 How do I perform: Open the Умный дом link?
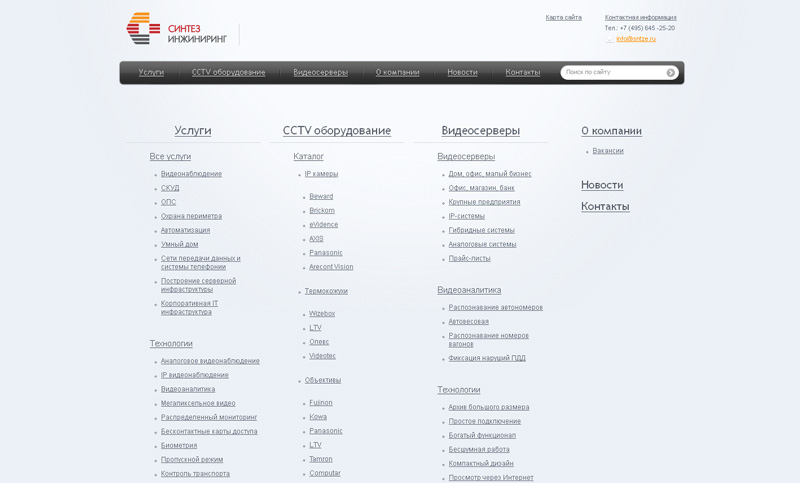click(180, 244)
